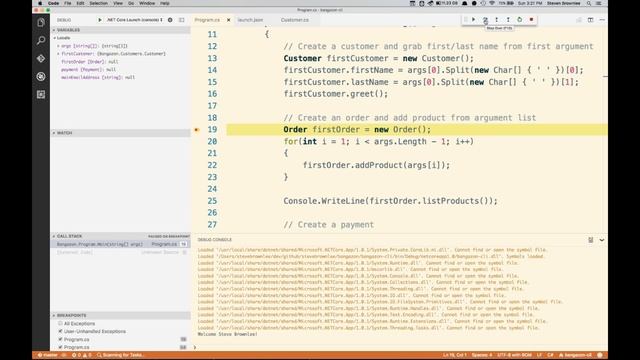640x360 pixels.
Task: Click the errors and warnings status indicator
Action: coord(82,355)
